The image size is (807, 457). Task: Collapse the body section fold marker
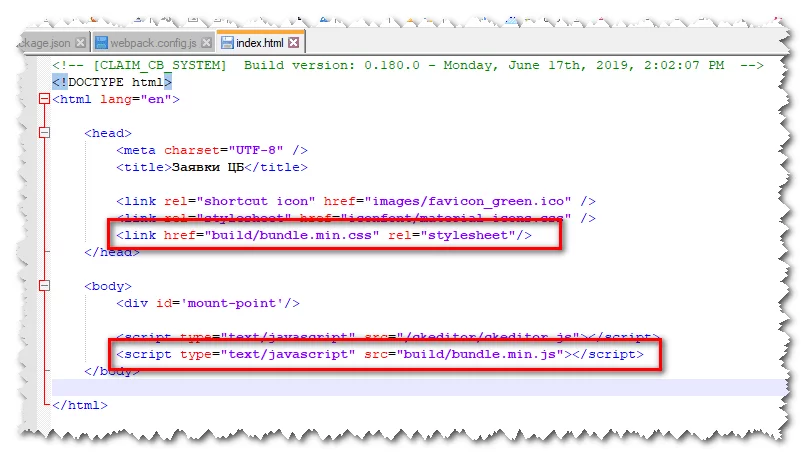[x=42, y=286]
